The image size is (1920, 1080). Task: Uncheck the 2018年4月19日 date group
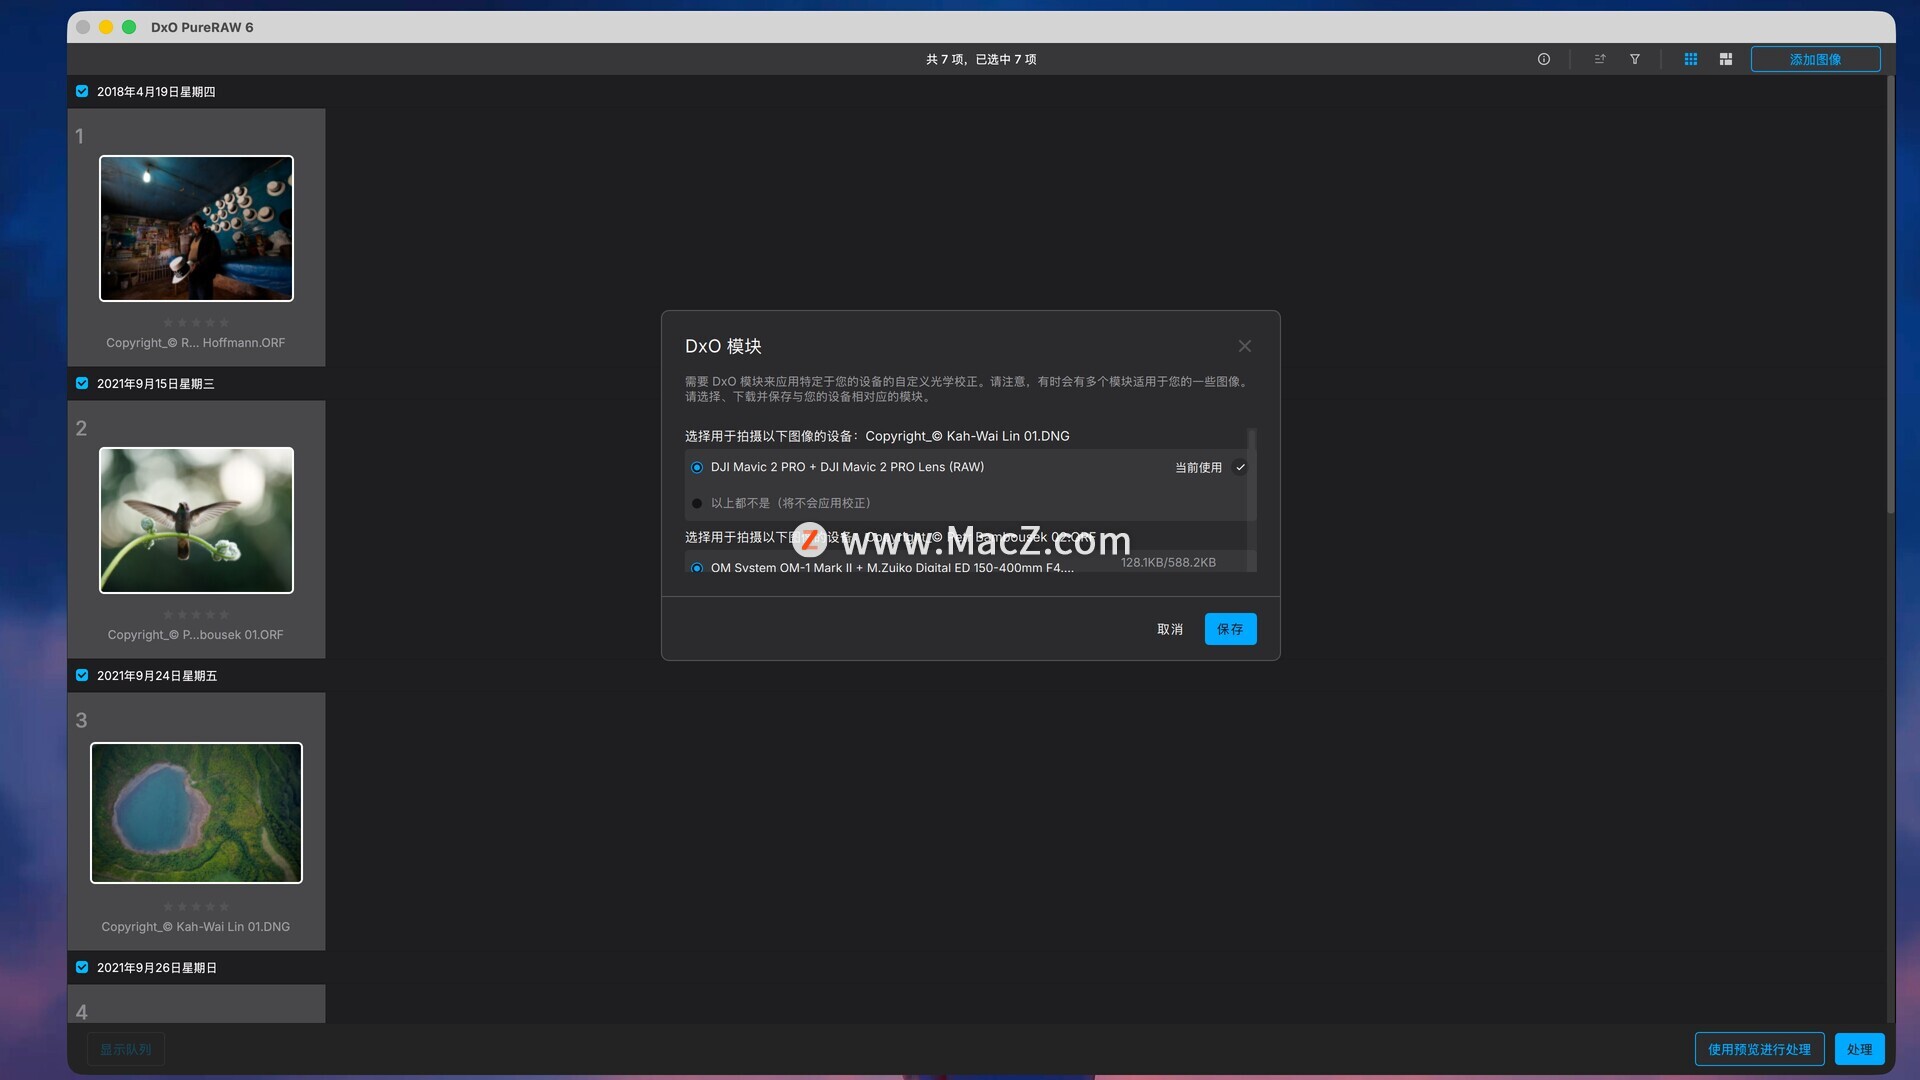tap(82, 91)
